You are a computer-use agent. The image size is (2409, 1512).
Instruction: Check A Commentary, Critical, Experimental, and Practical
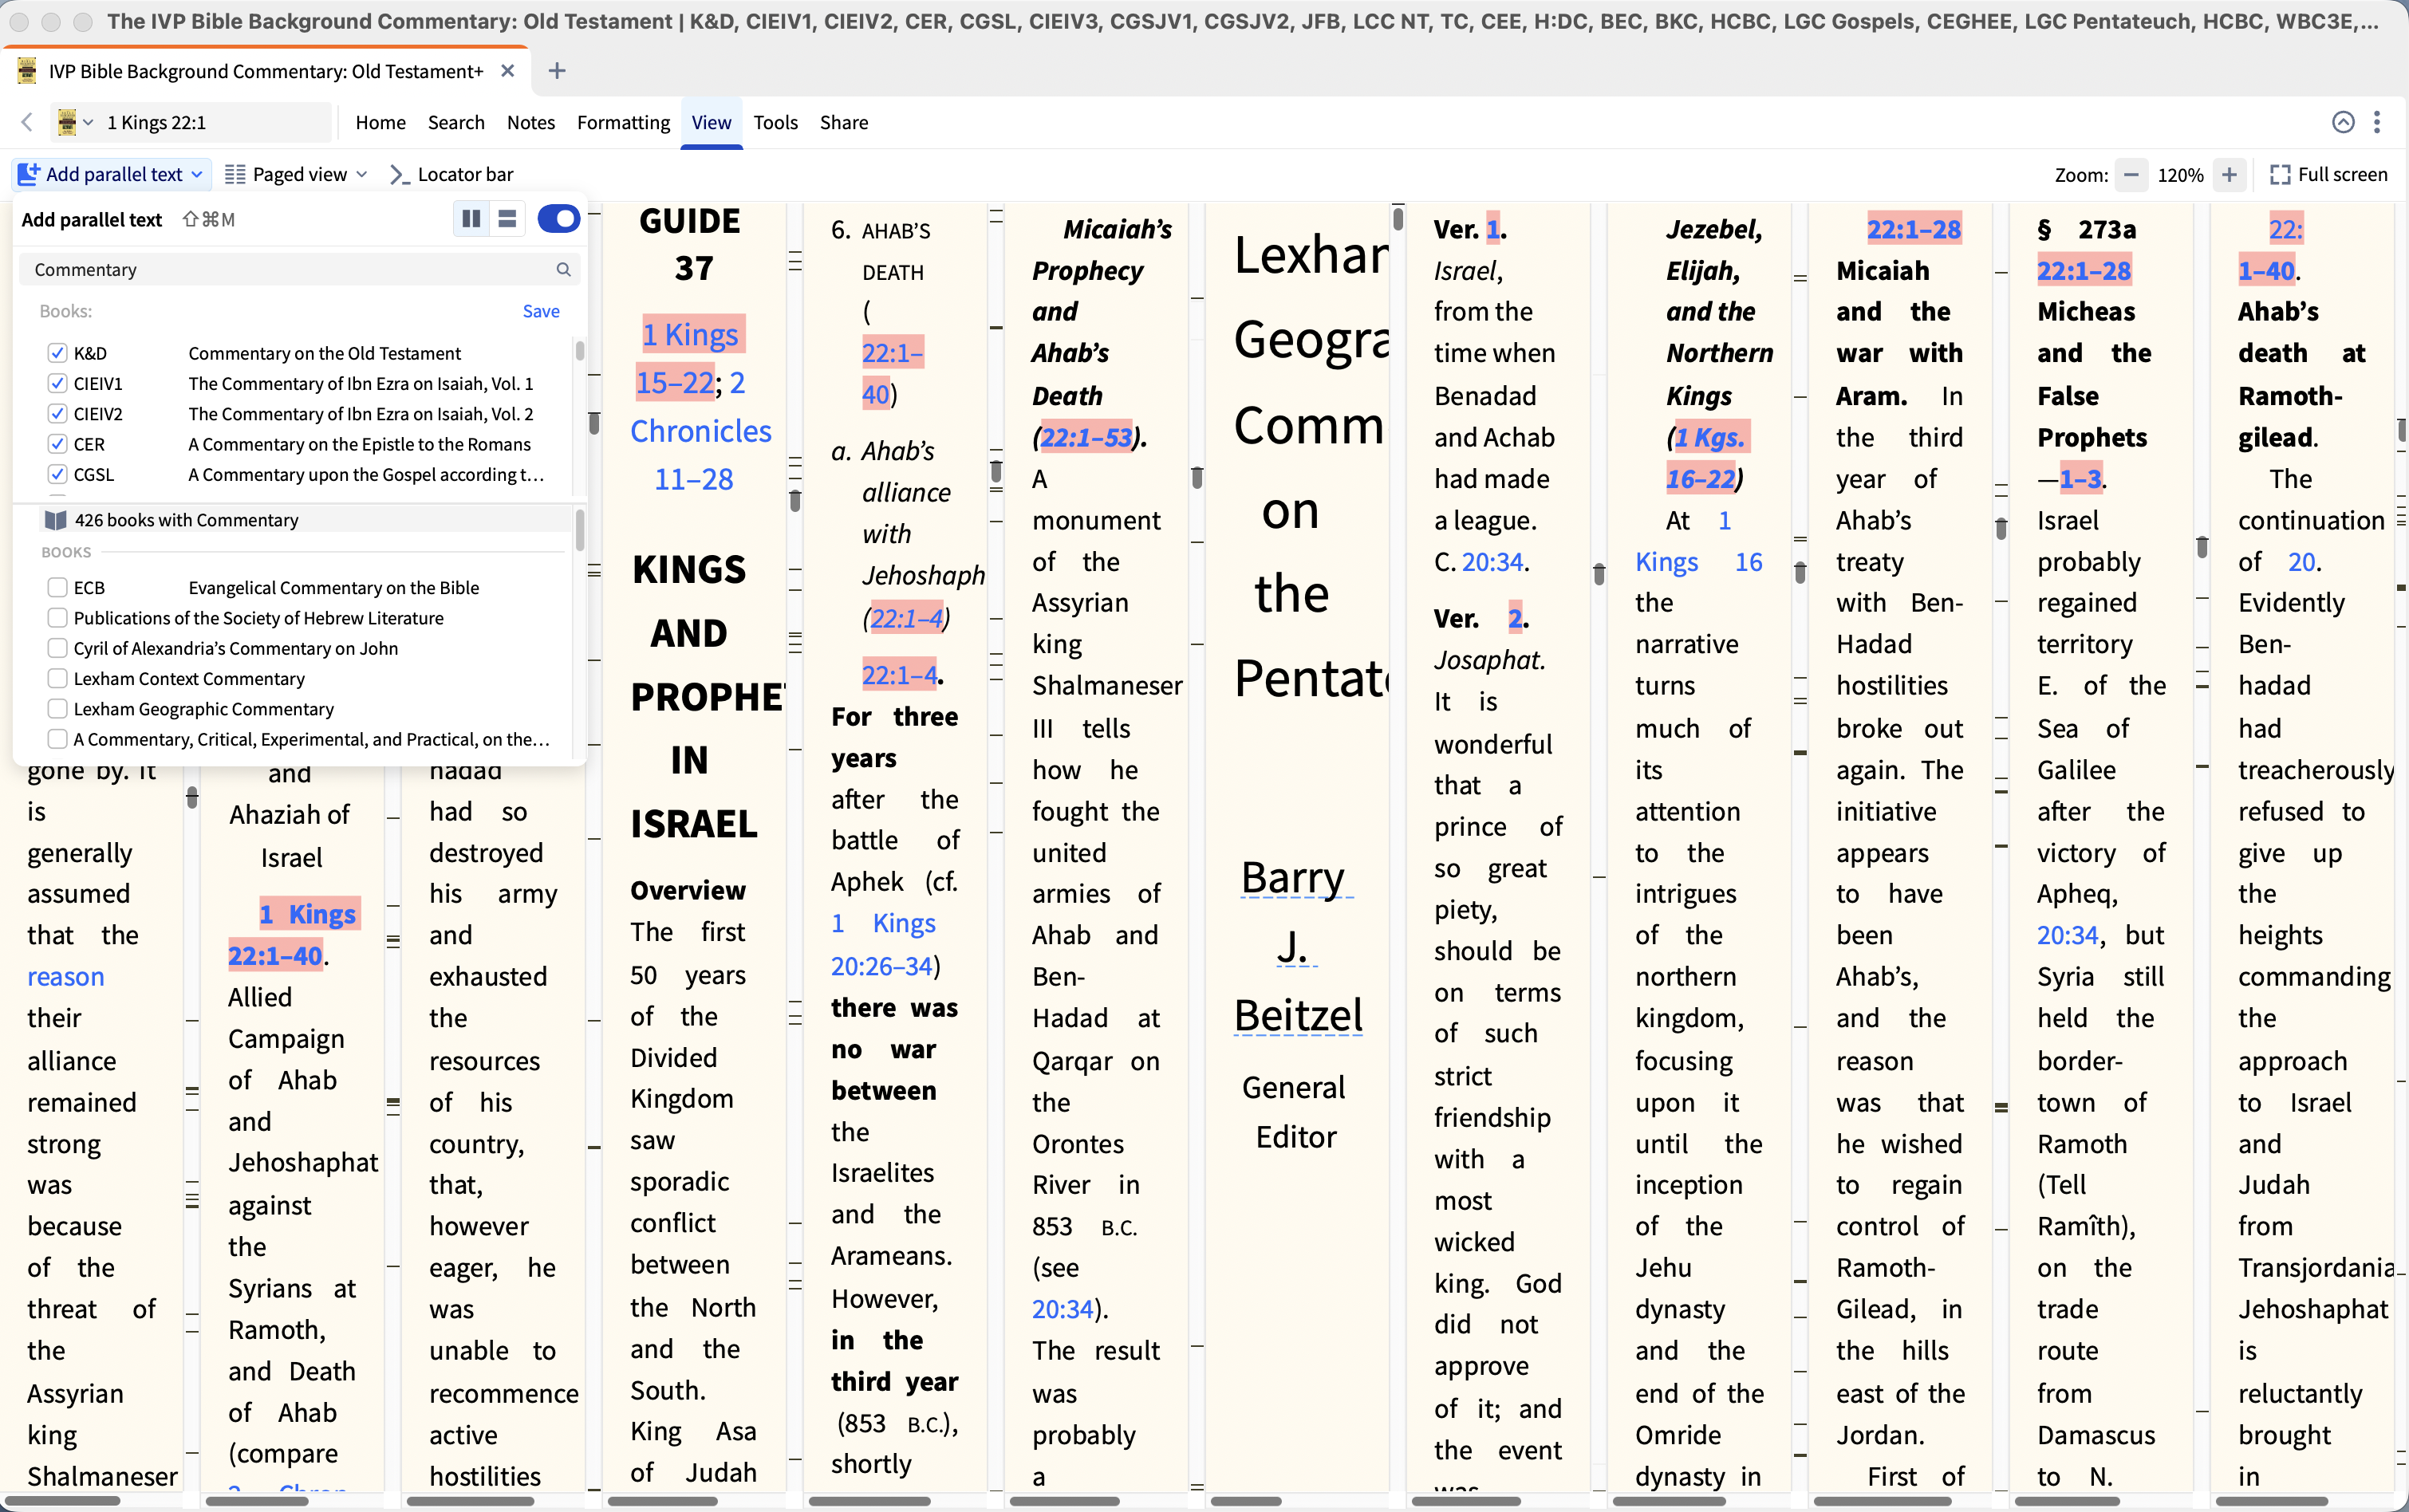57,739
